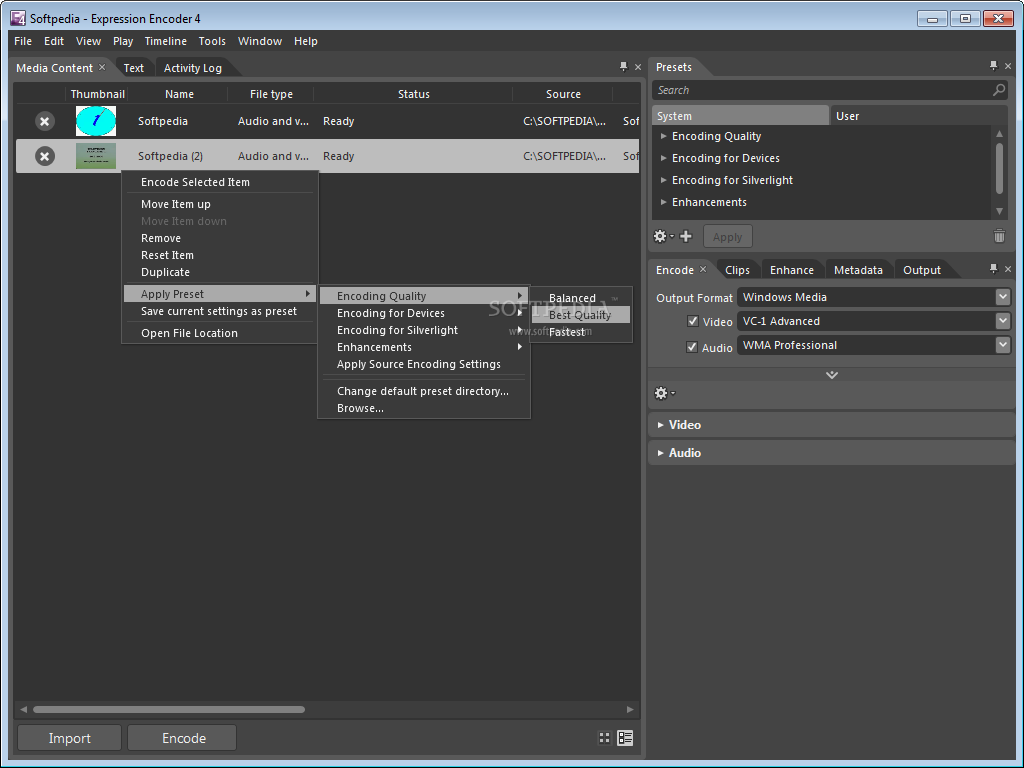Screen dimensions: 1024x768
Task: Close the Encode tab with its X
Action: point(703,269)
